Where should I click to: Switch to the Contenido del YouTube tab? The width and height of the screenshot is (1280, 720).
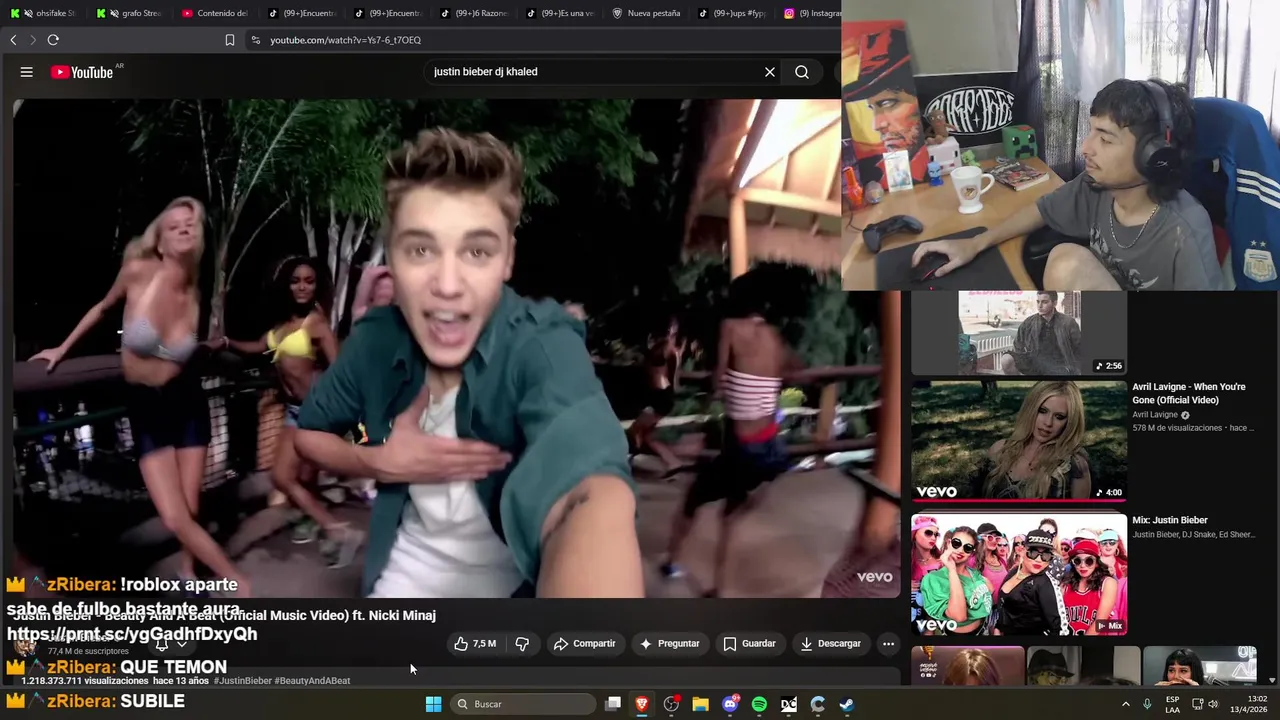click(215, 13)
